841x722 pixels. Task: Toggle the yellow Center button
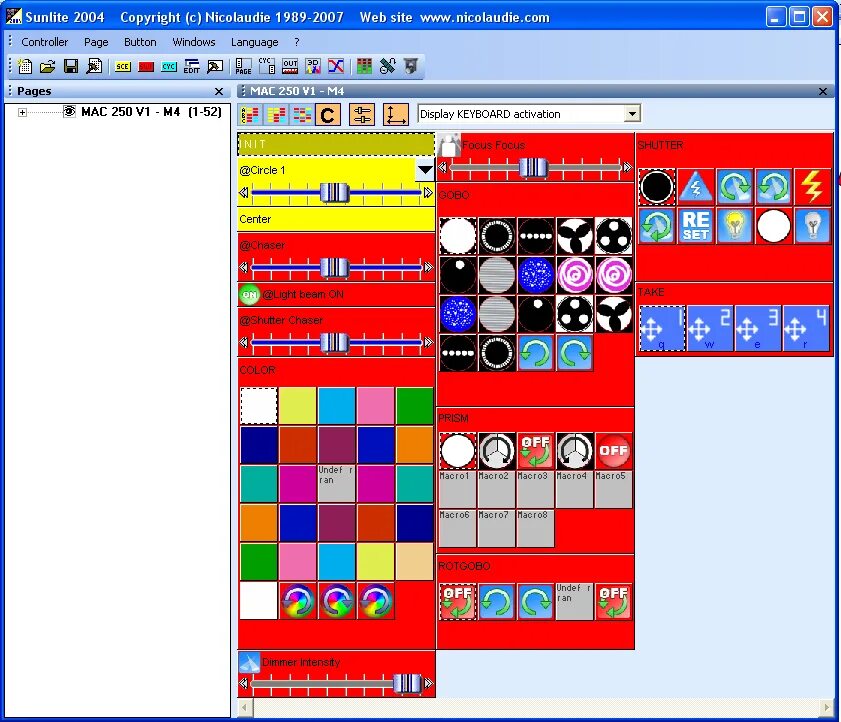336,219
